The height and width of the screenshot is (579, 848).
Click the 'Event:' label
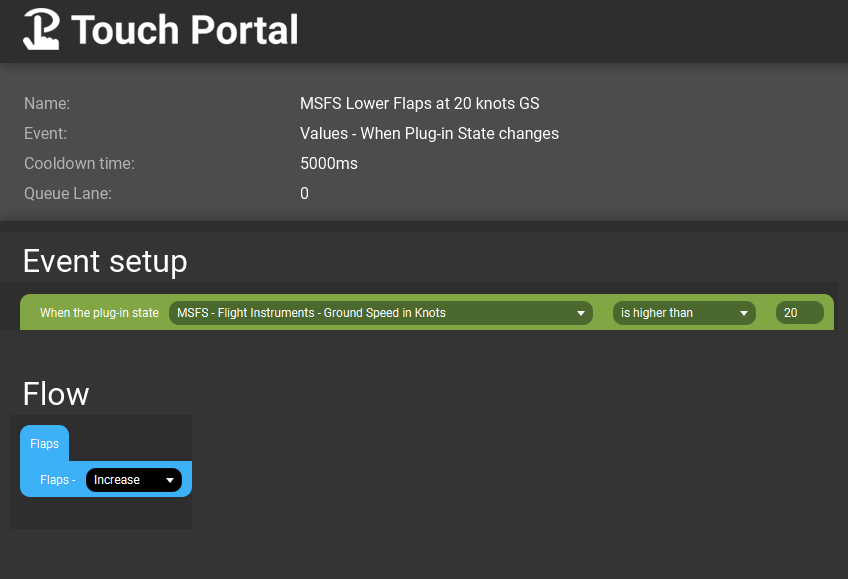(x=45, y=134)
